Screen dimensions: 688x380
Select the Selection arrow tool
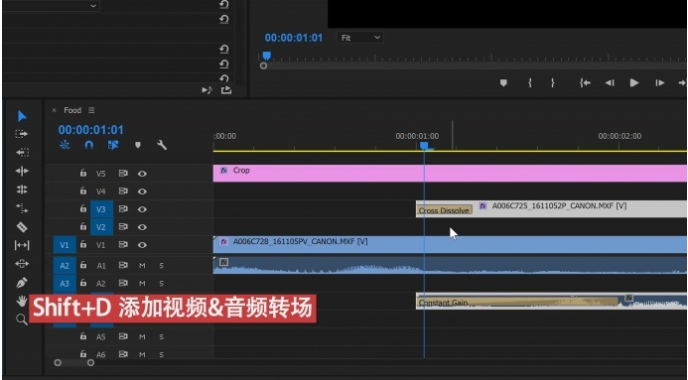pyautogui.click(x=22, y=116)
